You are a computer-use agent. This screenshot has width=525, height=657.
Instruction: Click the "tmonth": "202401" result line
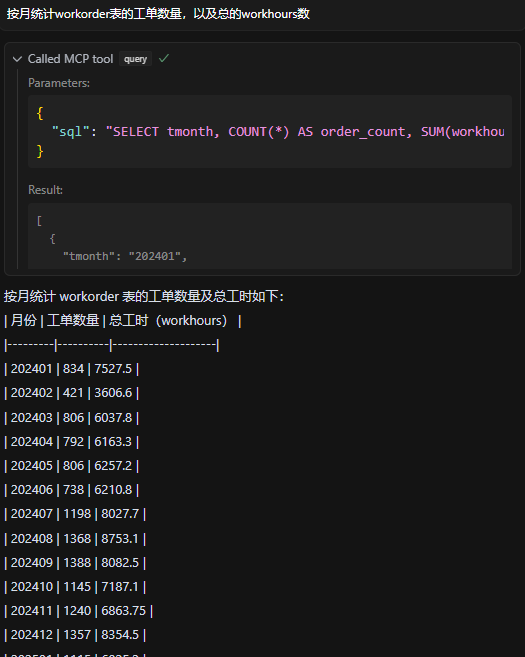coord(125,256)
